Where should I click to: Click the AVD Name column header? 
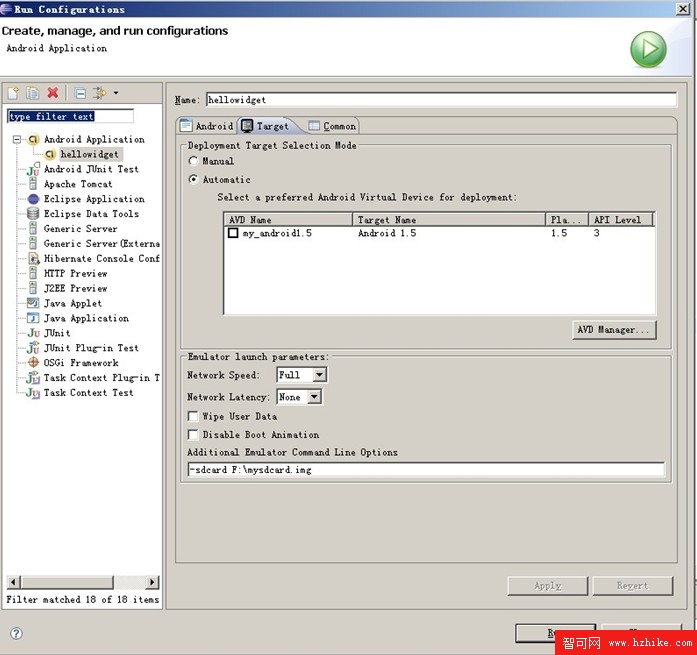pos(288,220)
